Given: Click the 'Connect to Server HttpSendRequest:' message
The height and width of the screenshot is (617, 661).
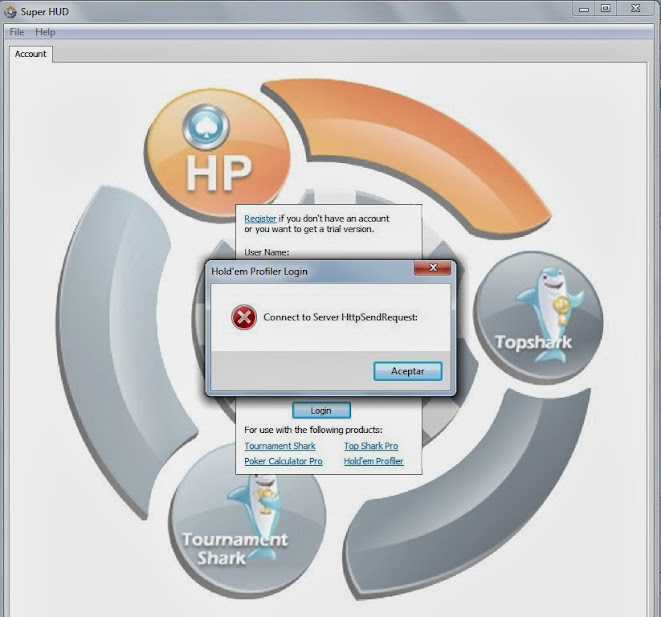Looking at the screenshot, I should (341, 317).
